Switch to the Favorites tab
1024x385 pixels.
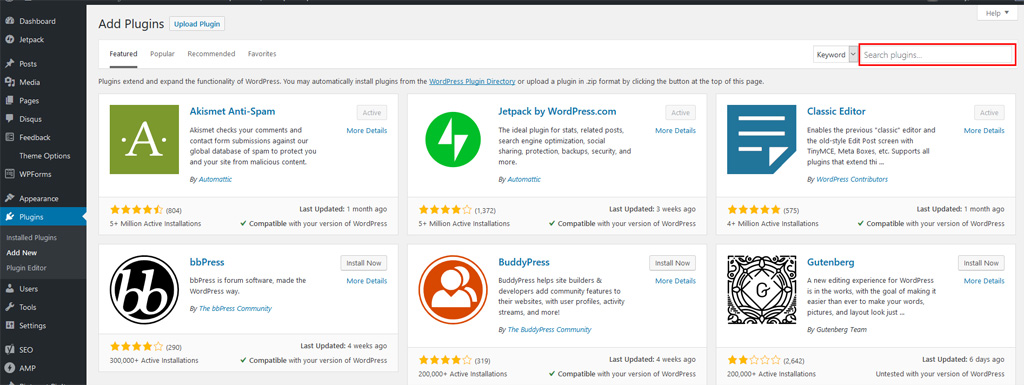[x=262, y=54]
